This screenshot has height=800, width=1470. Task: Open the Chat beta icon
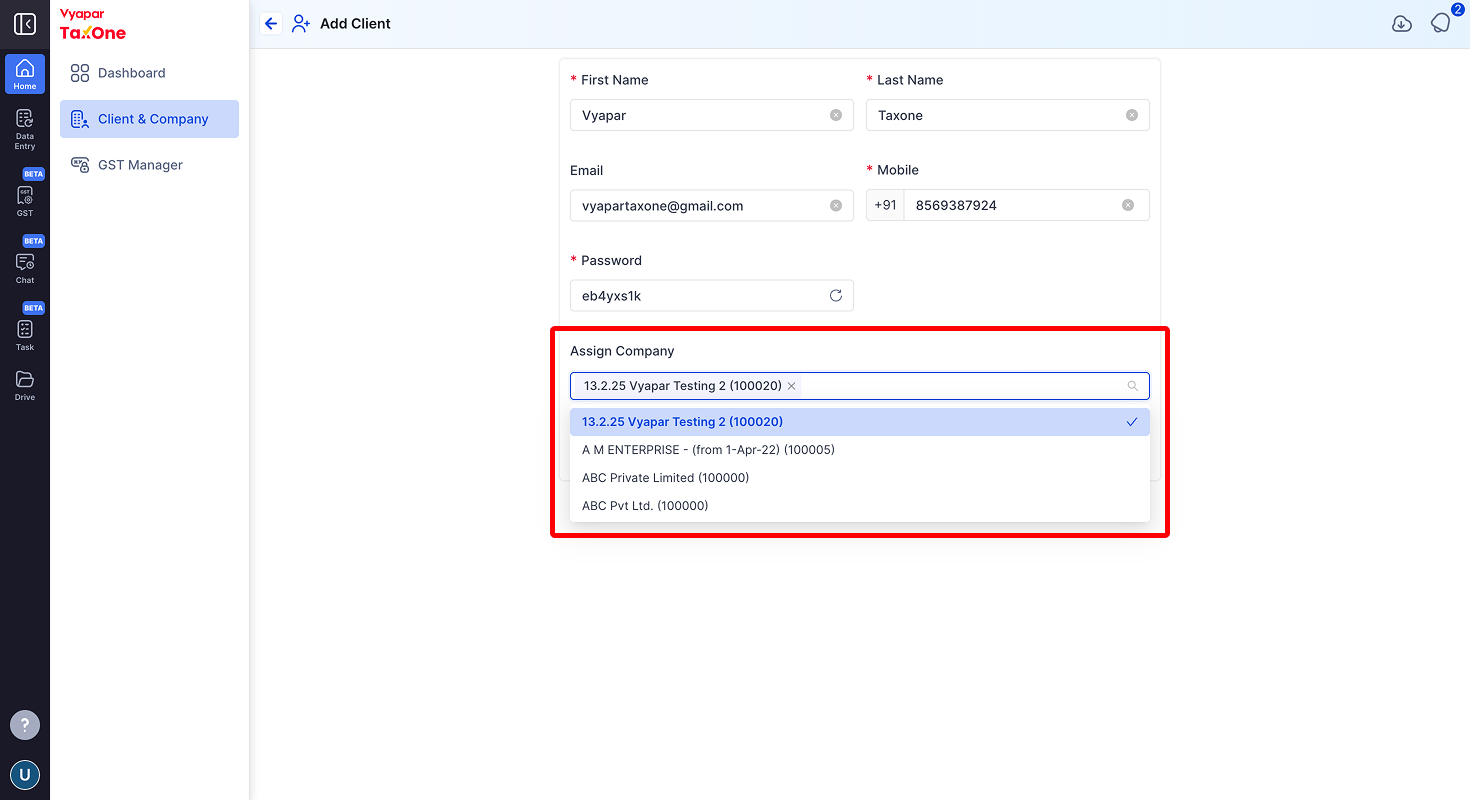pyautogui.click(x=25, y=261)
